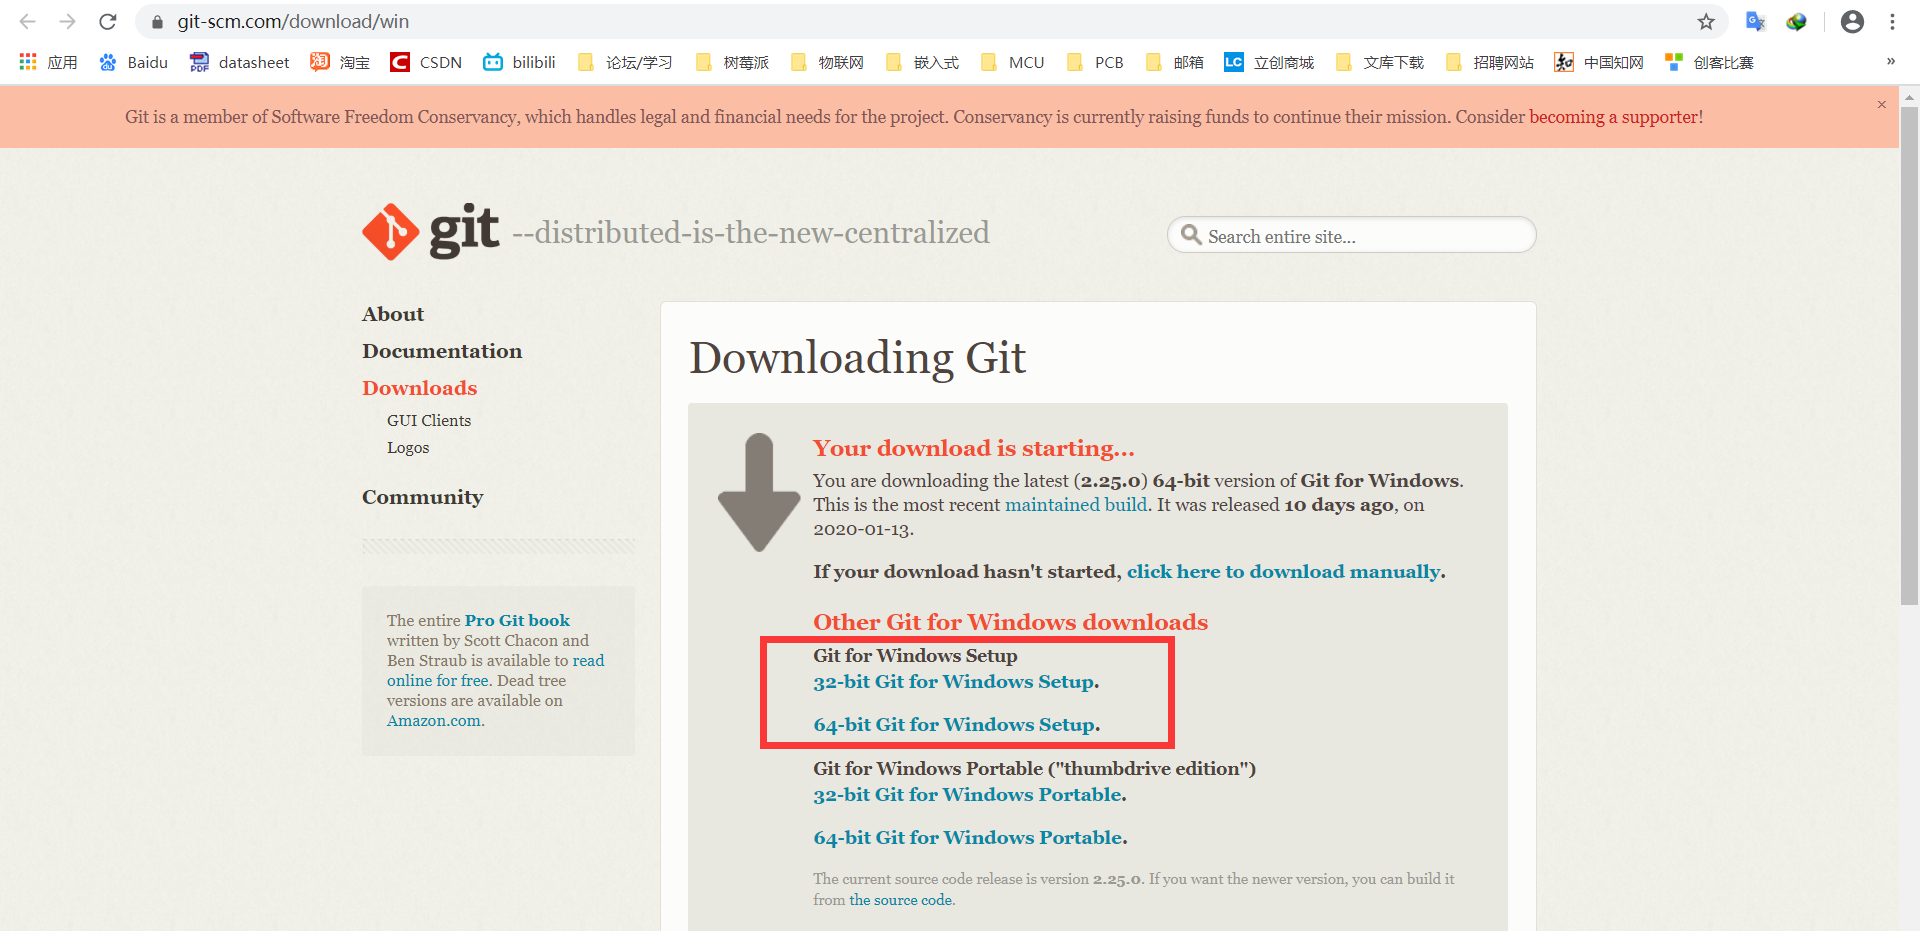Viewport: 1920px width, 931px height.
Task: Open the IDM extension icon
Action: point(1796,21)
